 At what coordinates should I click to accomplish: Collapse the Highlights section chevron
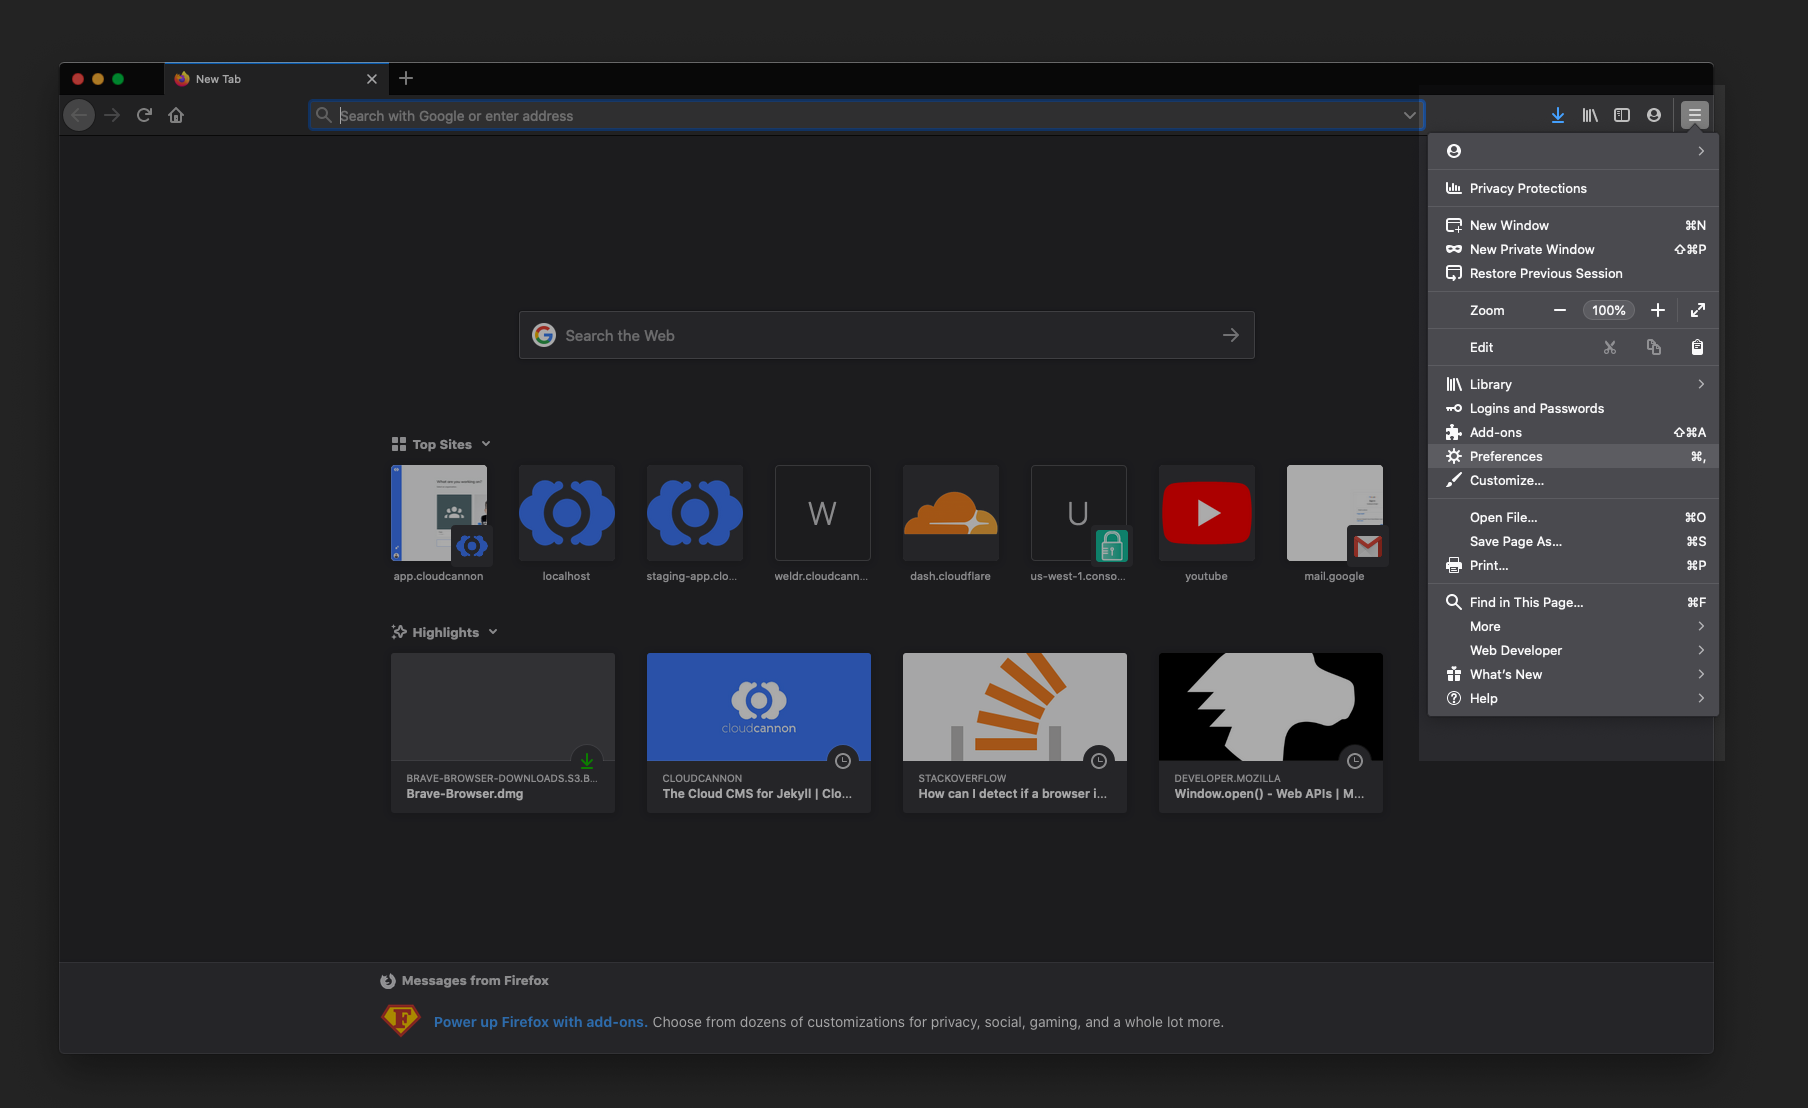493,632
